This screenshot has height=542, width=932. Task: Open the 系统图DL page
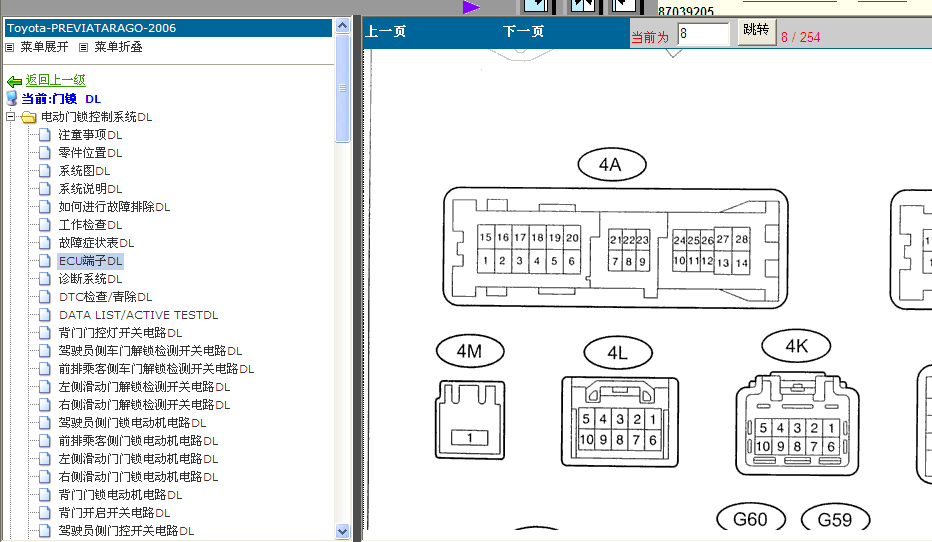point(84,171)
